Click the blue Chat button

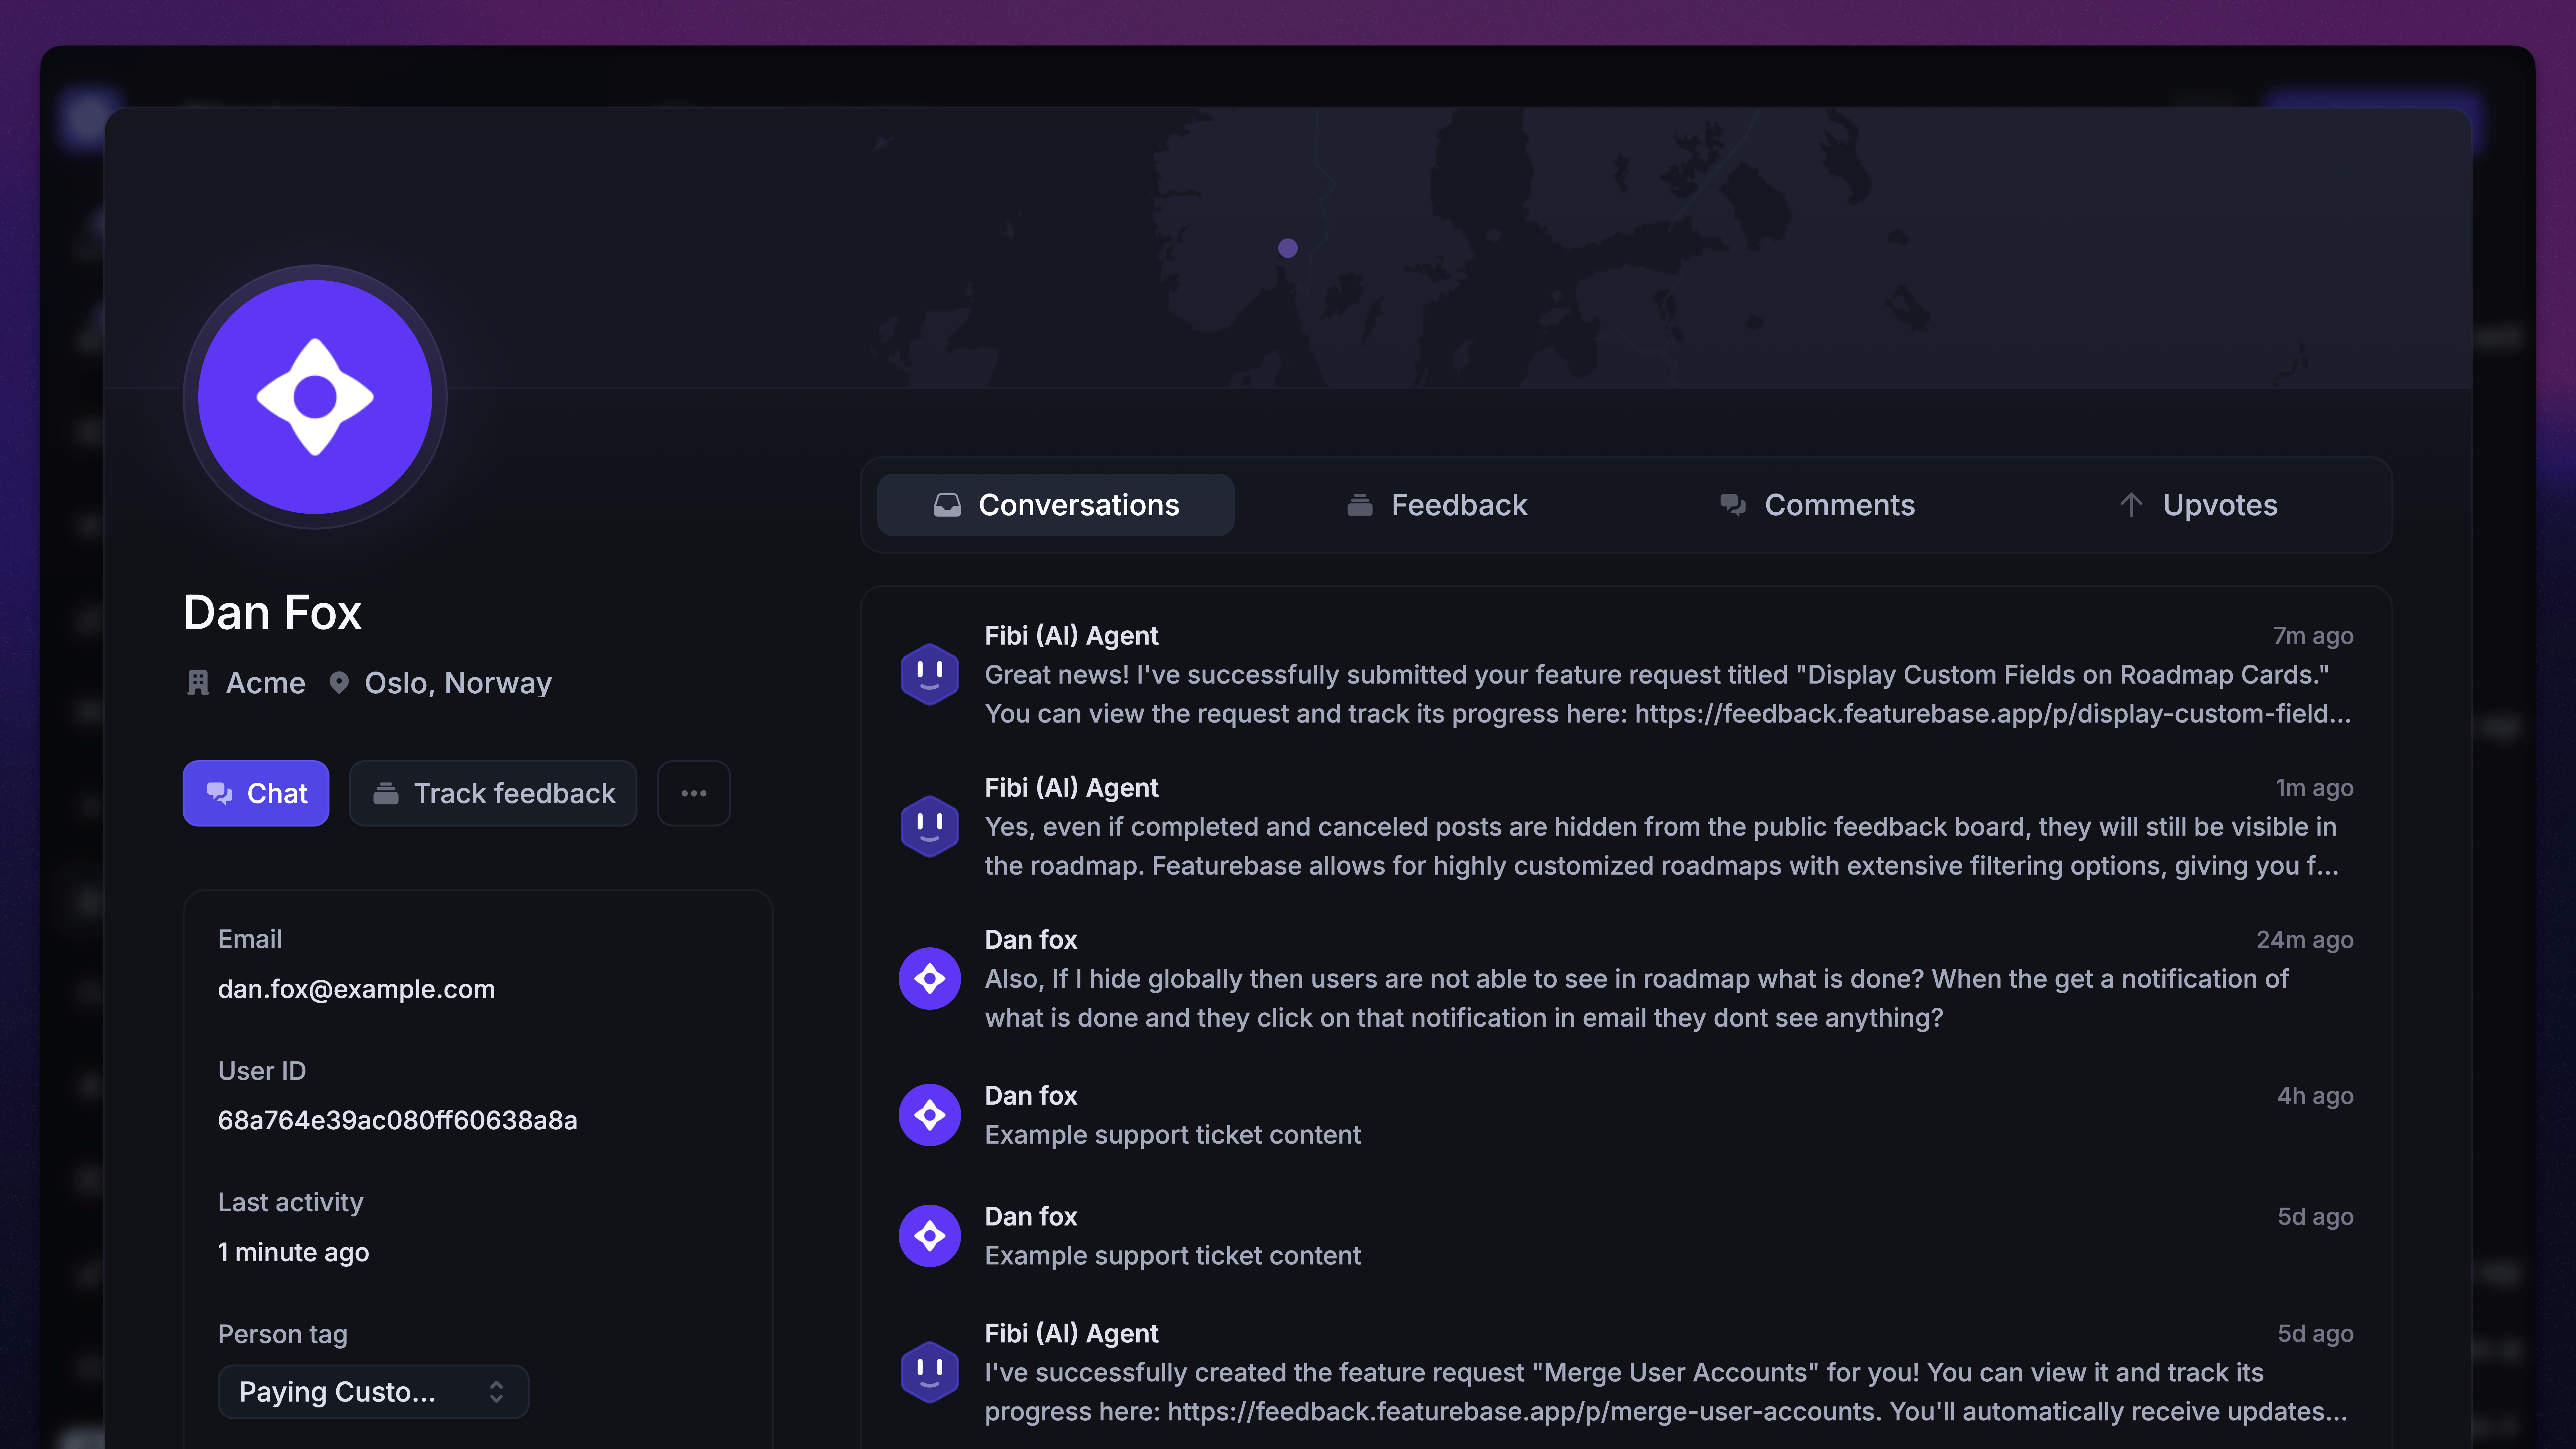tap(256, 793)
